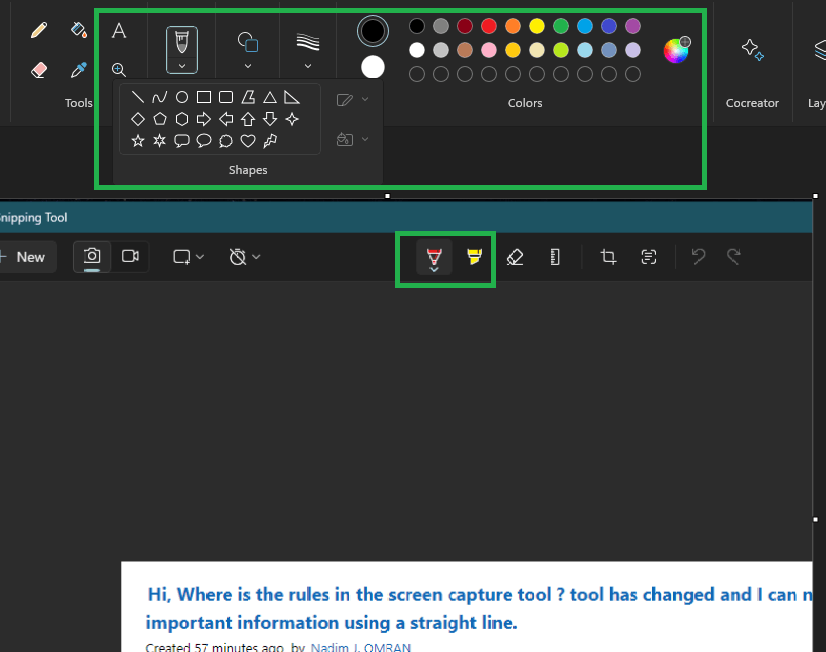This screenshot has width=826, height=652.
Task: Select the Fill bucket tool
Action: pos(78,29)
